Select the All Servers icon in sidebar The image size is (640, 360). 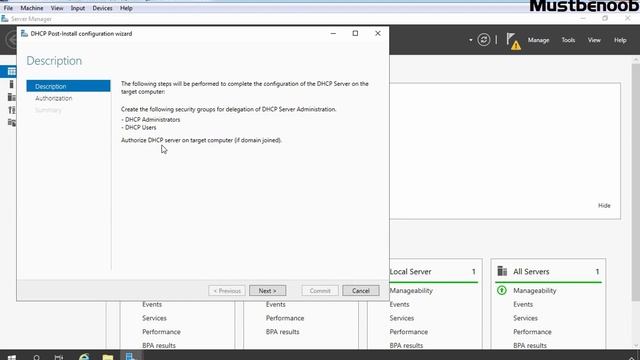point(11,97)
